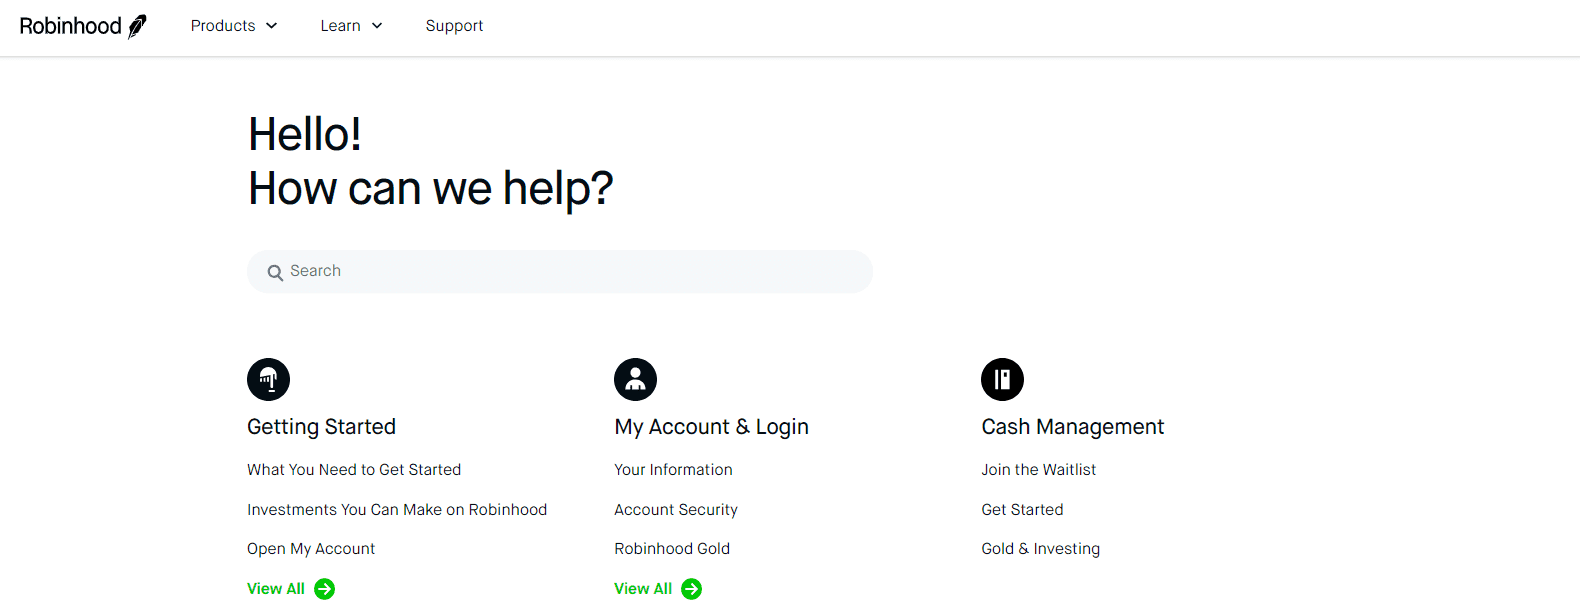Click inside the Search input field

pos(560,271)
